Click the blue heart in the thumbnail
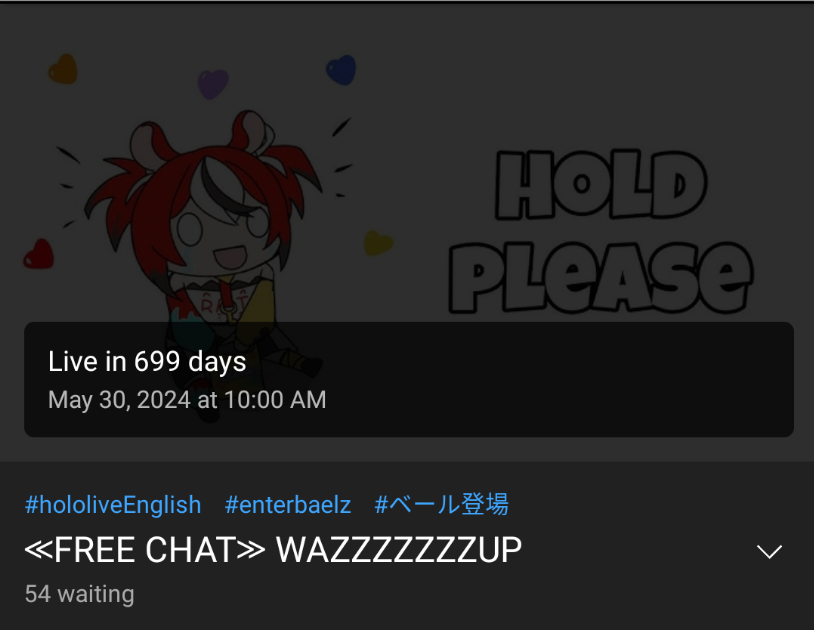Viewport: 814px width, 630px height. point(341,70)
